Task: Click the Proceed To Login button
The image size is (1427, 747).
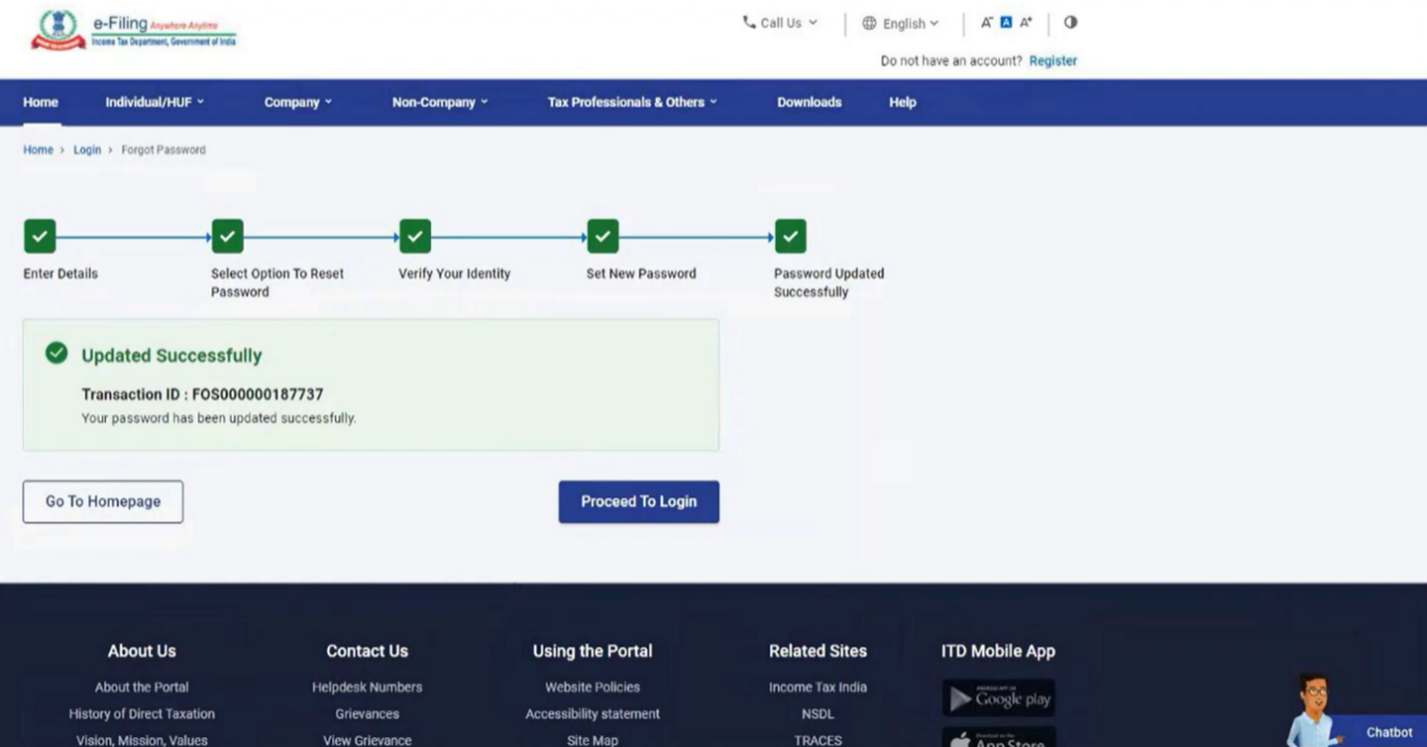Action: [x=638, y=502]
